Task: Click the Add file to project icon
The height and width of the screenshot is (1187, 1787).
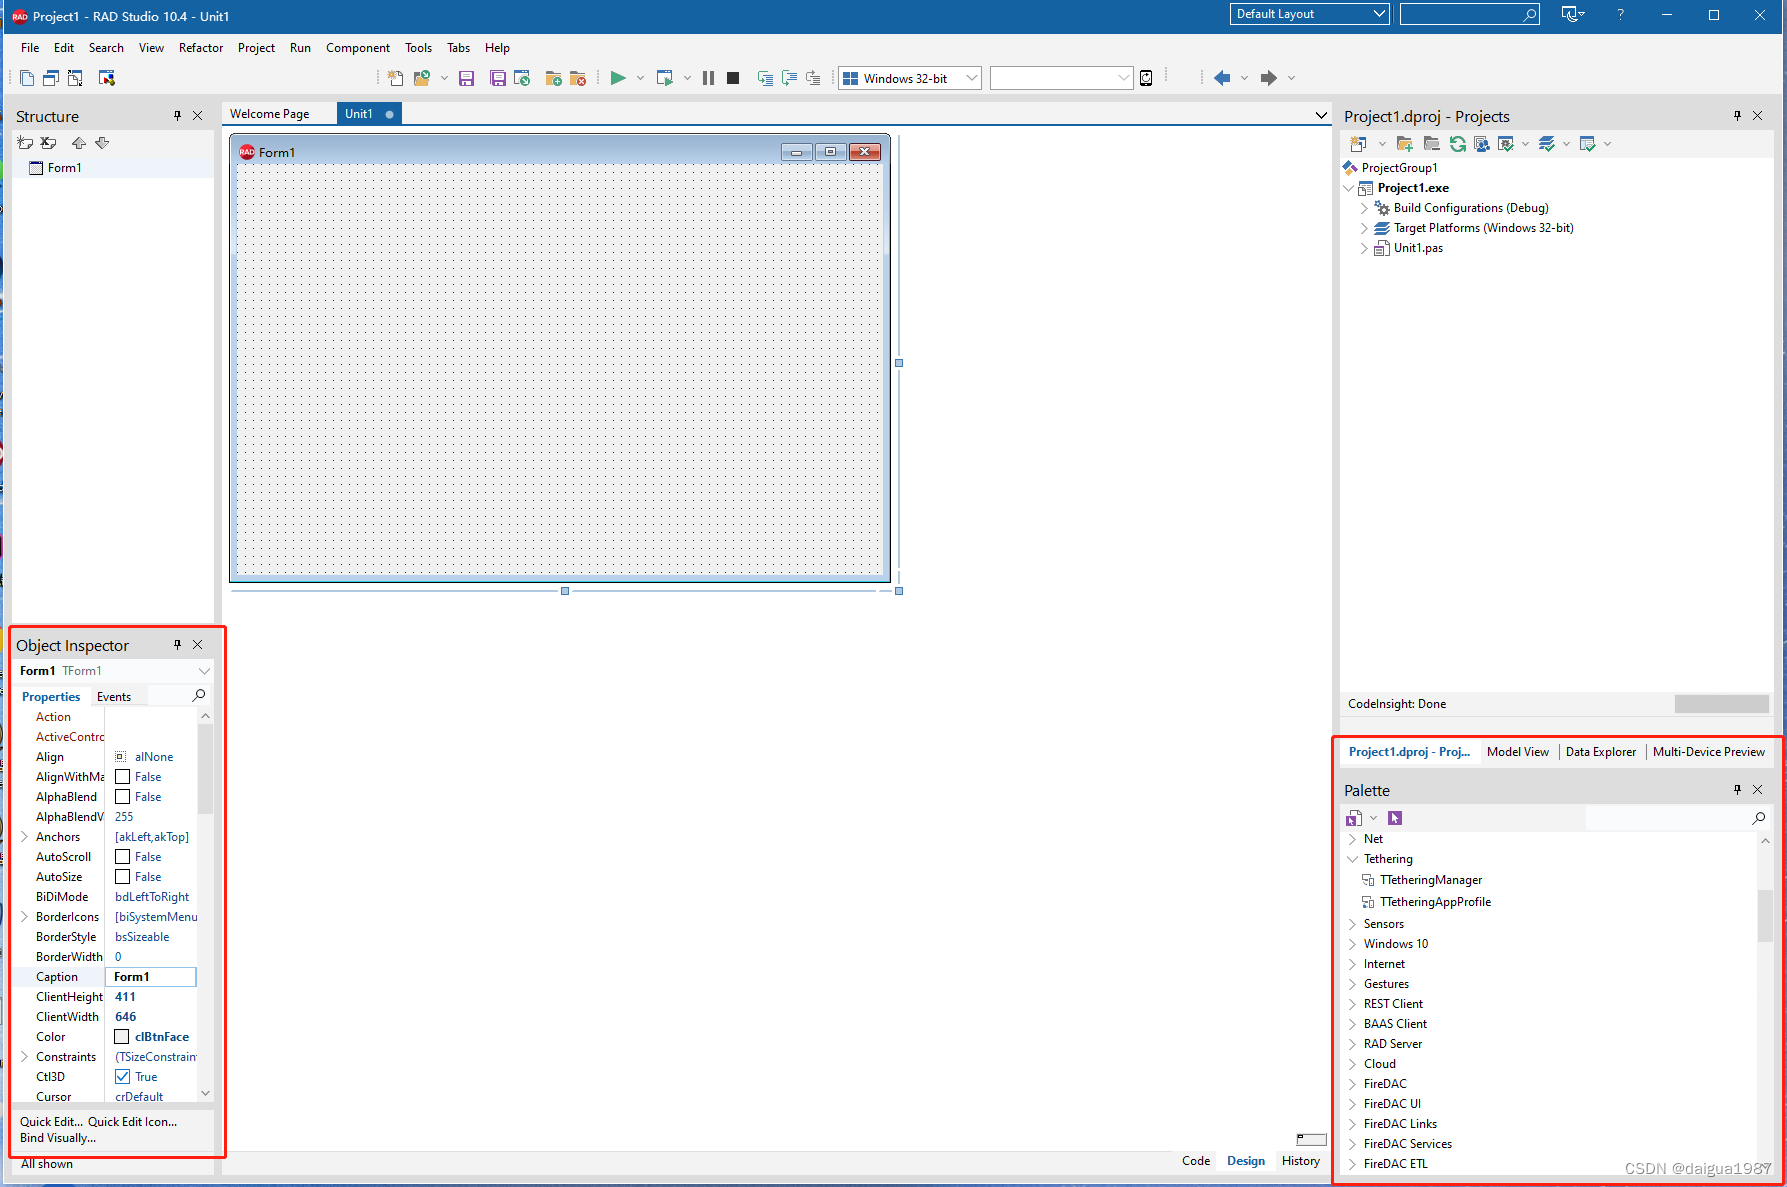Action: point(553,78)
